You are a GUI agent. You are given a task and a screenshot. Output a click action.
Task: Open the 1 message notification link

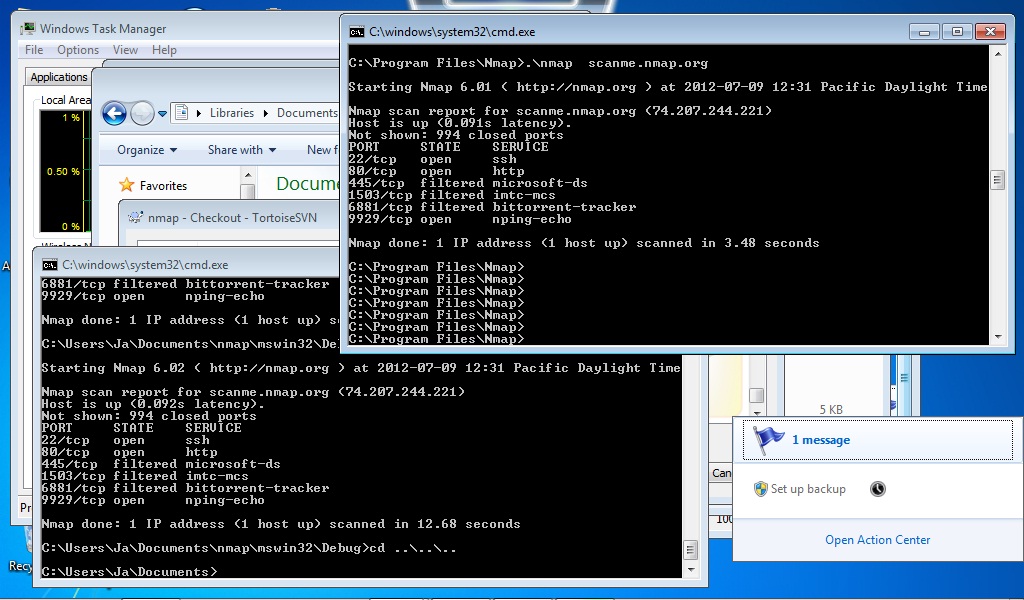[x=821, y=440]
